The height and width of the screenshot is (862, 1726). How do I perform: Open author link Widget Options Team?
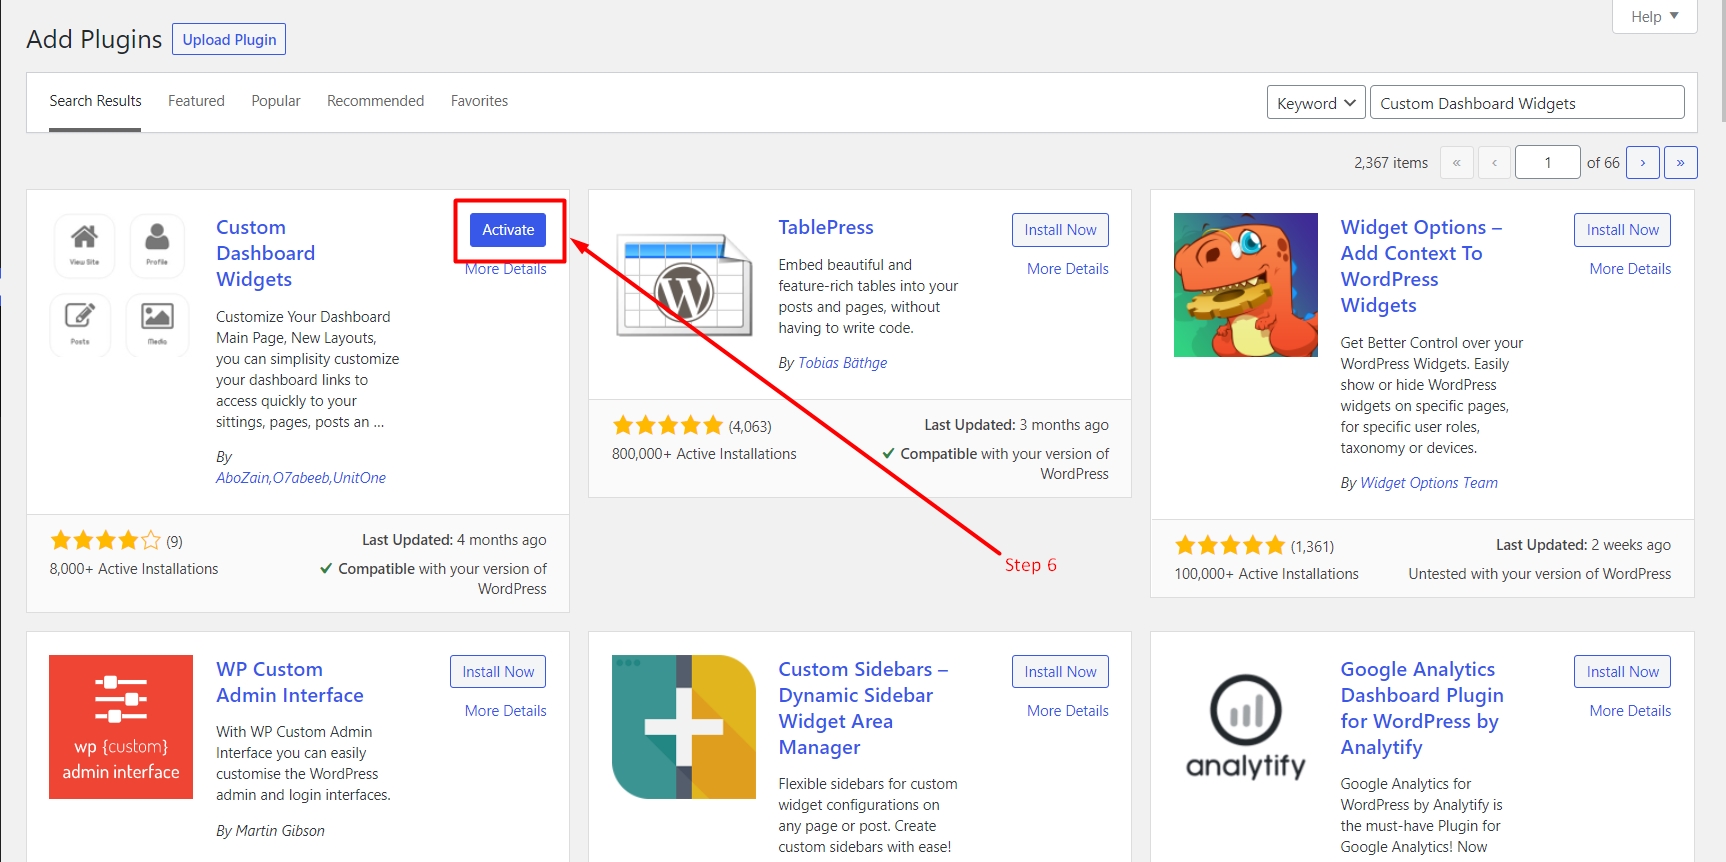[x=1429, y=483]
